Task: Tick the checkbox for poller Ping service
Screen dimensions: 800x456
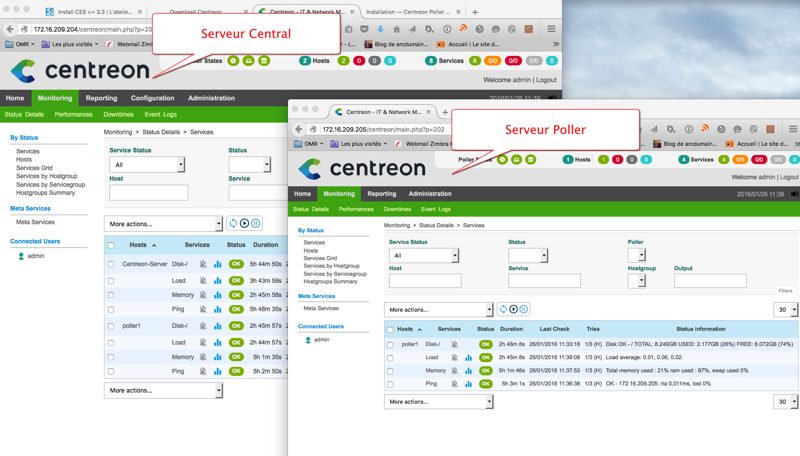Action: [391, 384]
